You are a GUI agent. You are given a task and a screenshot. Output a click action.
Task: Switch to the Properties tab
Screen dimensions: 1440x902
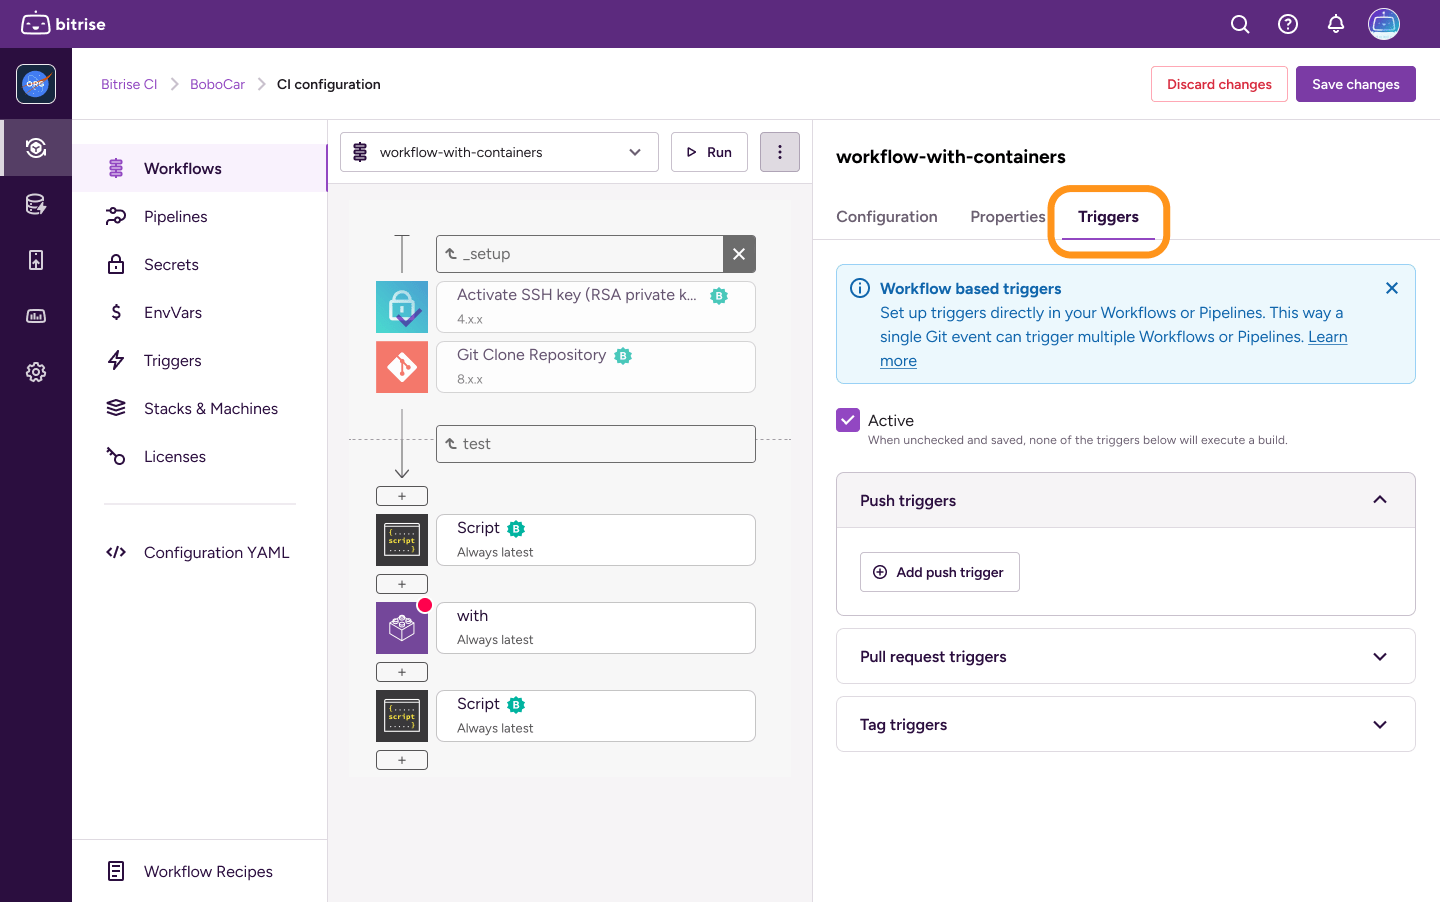pos(1007,217)
